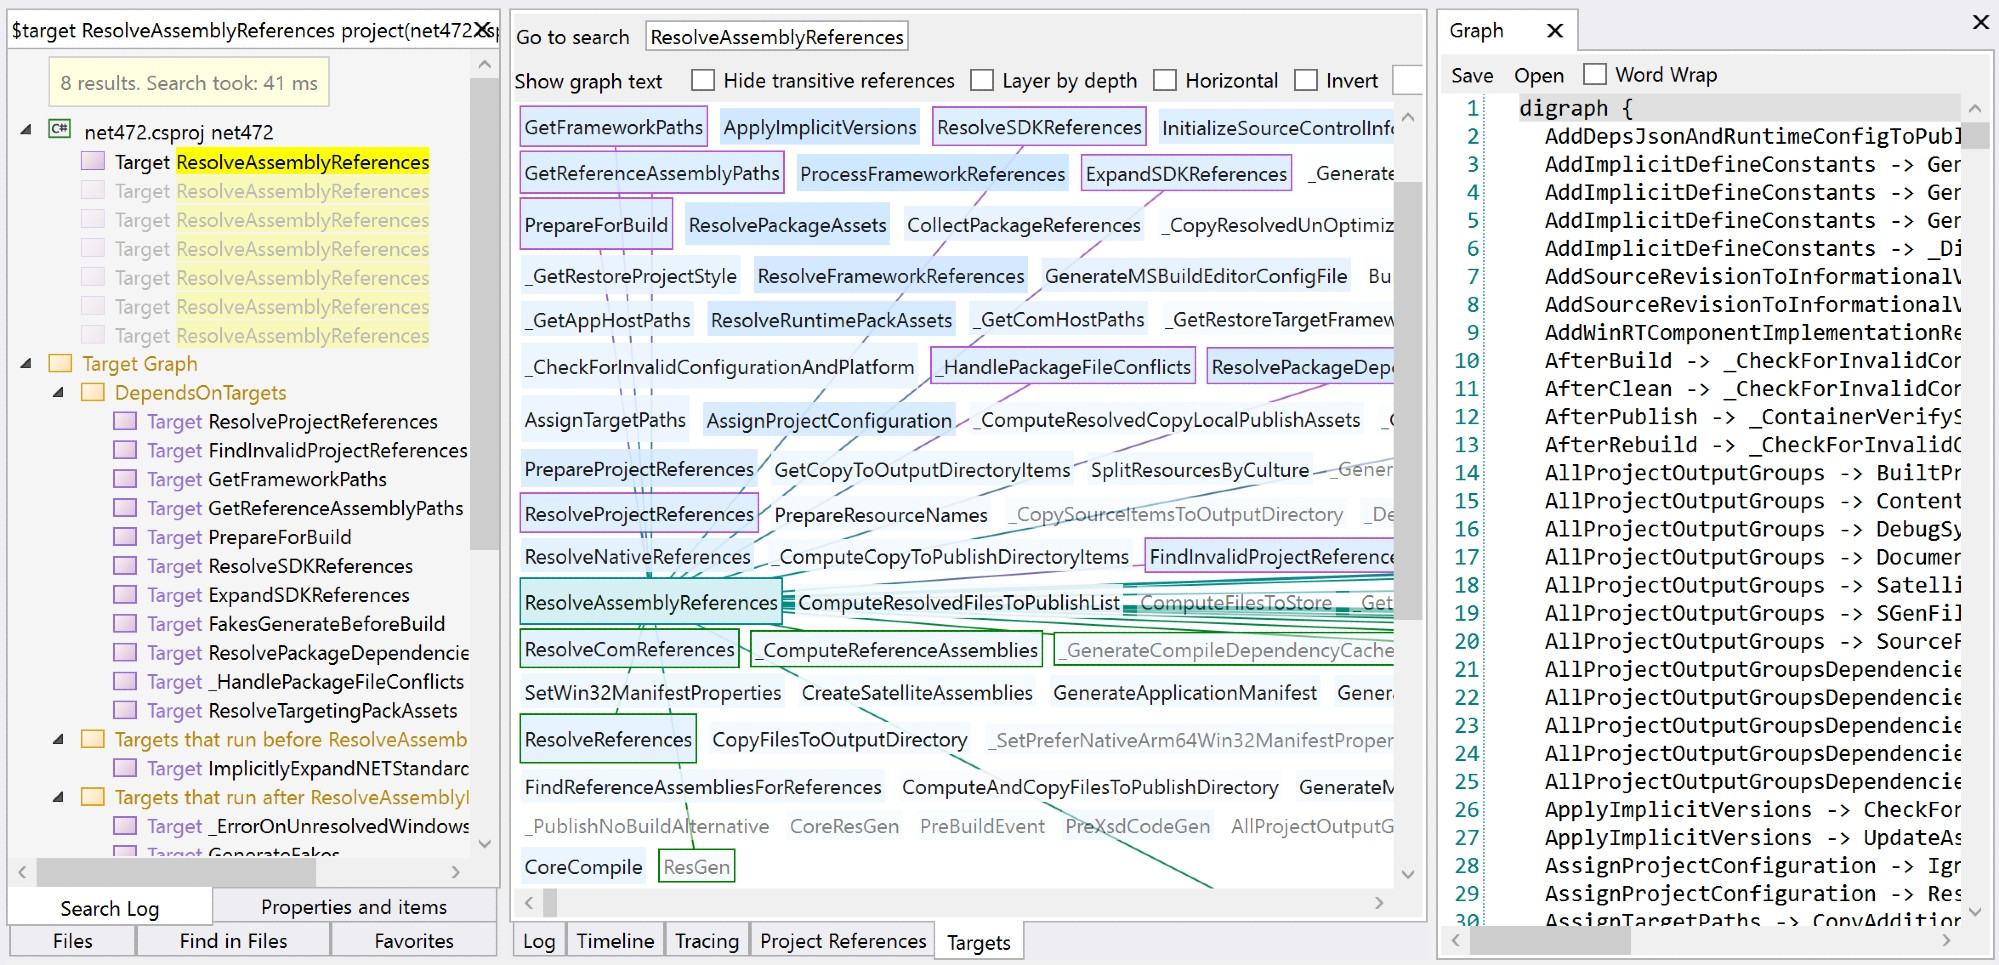Switch to the Log tab
The height and width of the screenshot is (965, 1999).
pos(539,941)
